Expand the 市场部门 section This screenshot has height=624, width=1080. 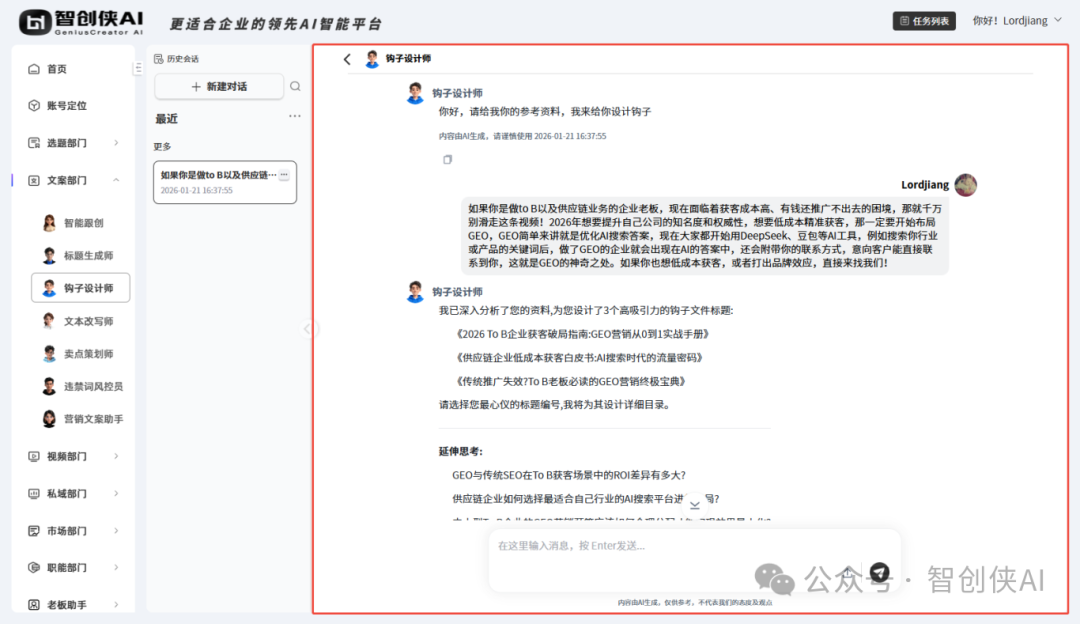coord(72,530)
